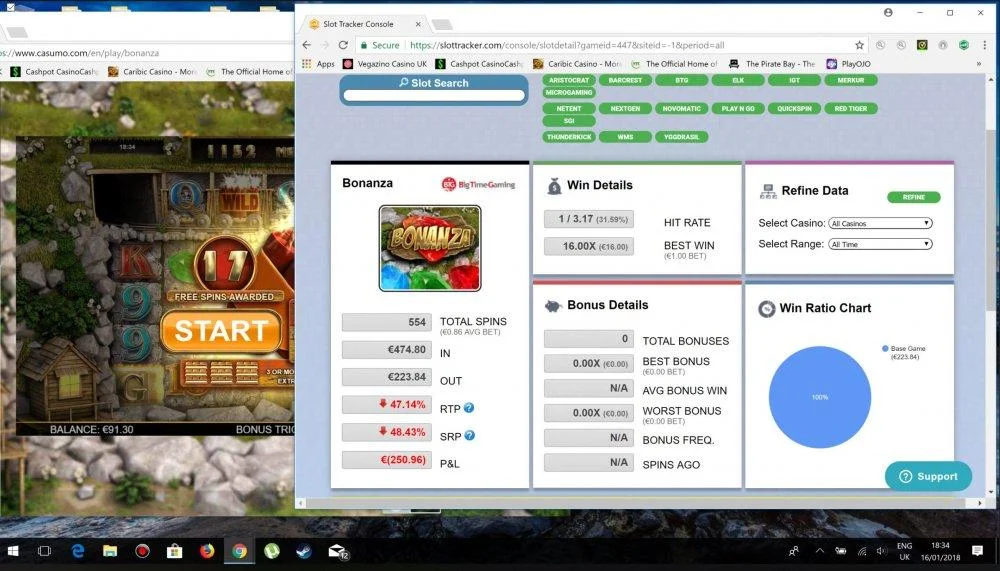Image resolution: width=1000 pixels, height=571 pixels.
Task: Click the Bonanza game thumbnail
Action: tap(430, 248)
